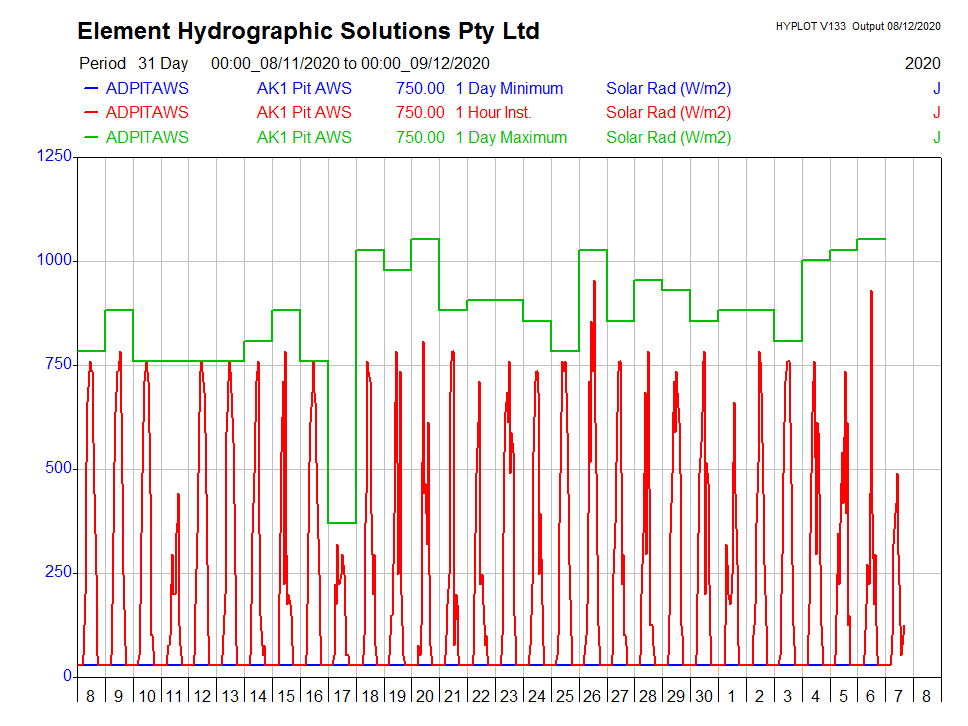Select day 30 on the X-axis
968x726 pixels.
coord(703,696)
